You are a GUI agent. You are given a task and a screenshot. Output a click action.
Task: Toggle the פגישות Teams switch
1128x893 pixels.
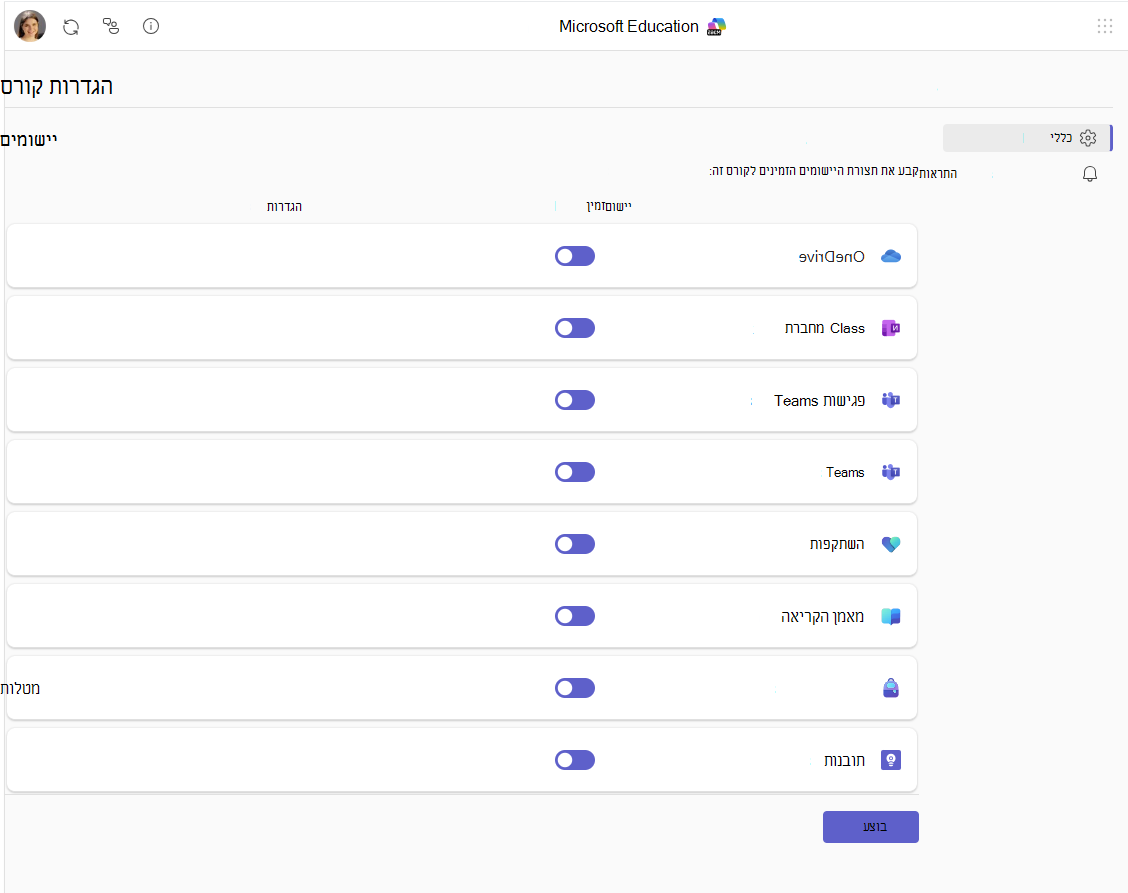(575, 400)
